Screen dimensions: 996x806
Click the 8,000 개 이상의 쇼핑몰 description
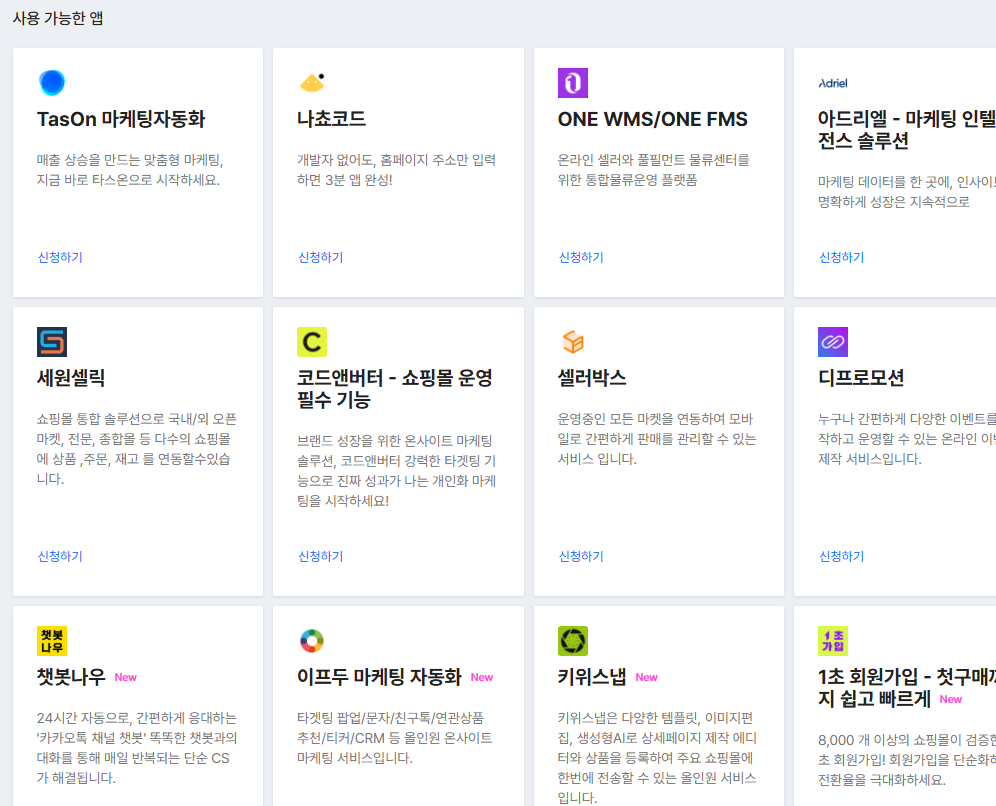coord(907,760)
